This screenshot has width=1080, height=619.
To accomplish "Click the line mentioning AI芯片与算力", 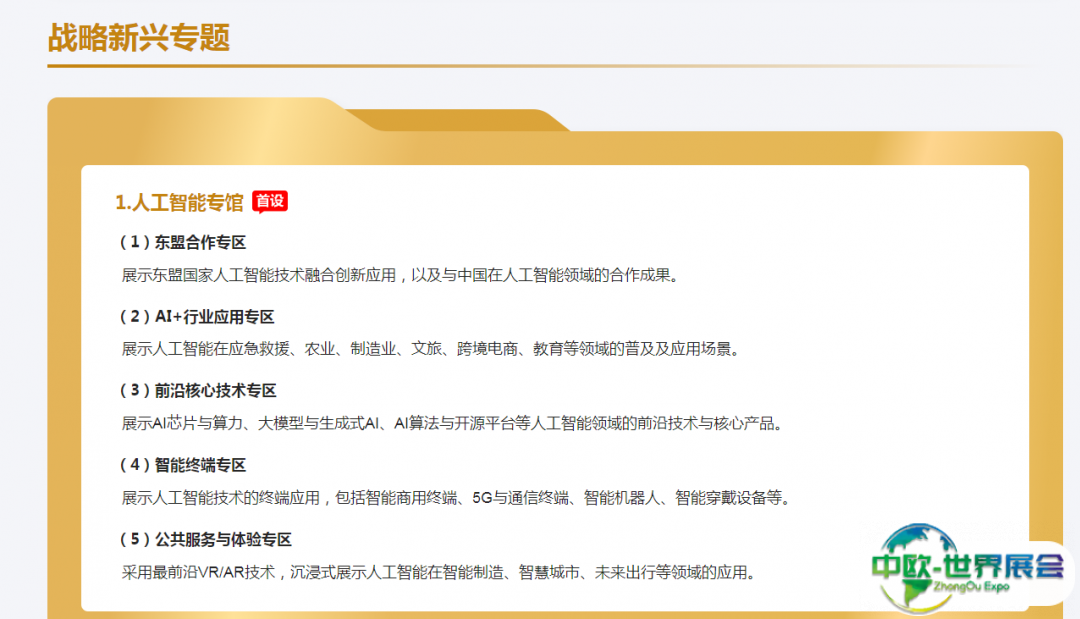I will (x=451, y=423).
